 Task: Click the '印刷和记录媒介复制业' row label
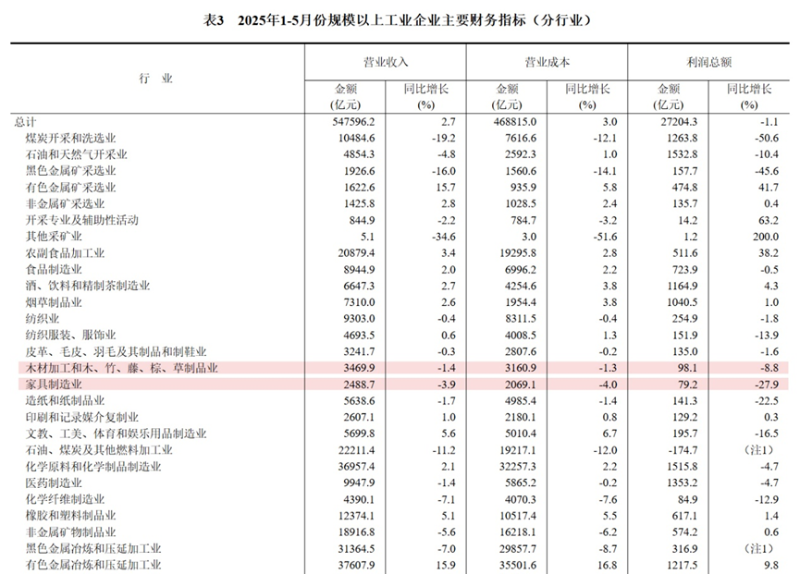tap(82, 417)
